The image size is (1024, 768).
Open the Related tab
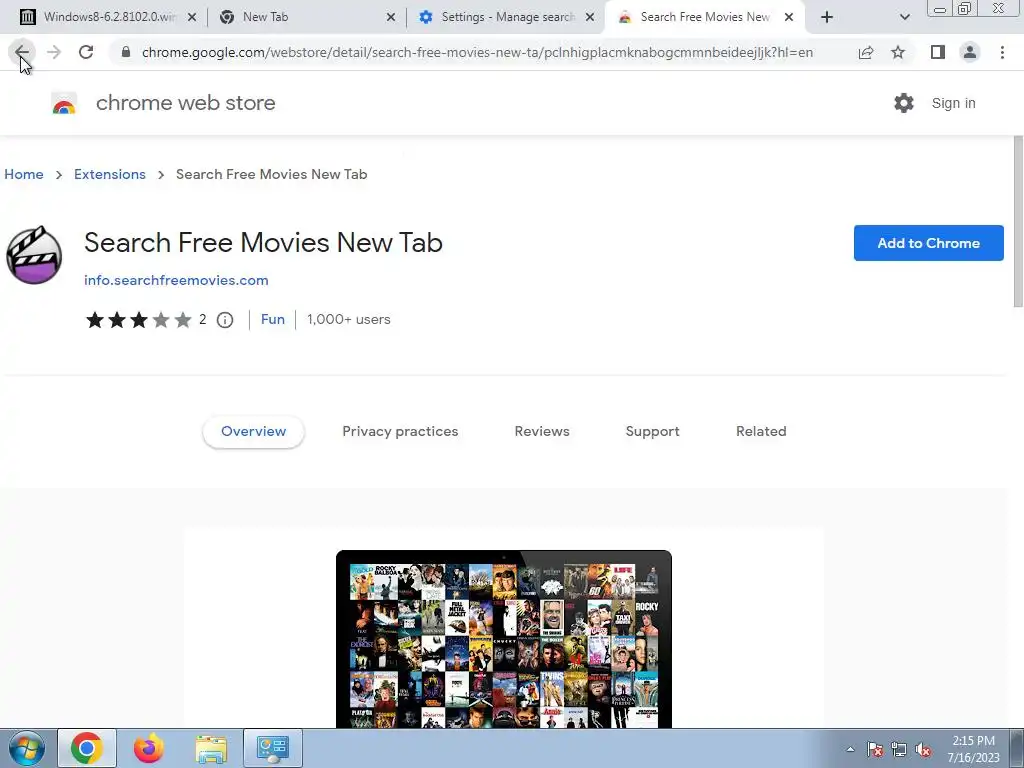tap(761, 431)
